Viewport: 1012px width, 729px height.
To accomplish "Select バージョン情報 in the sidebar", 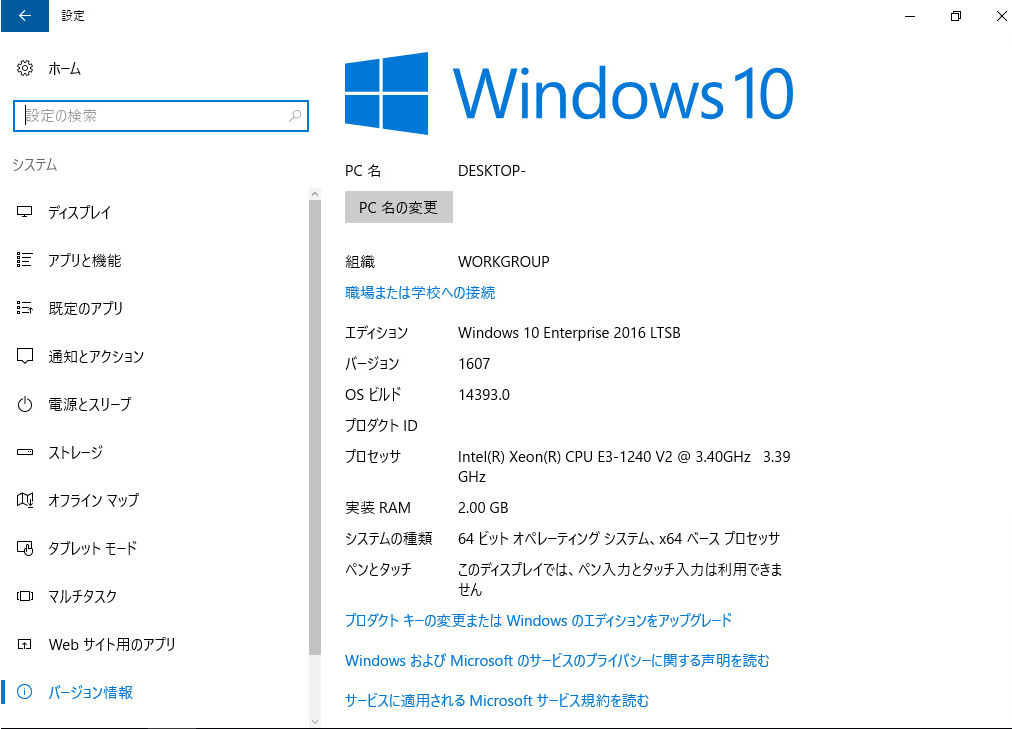I will [x=90, y=692].
